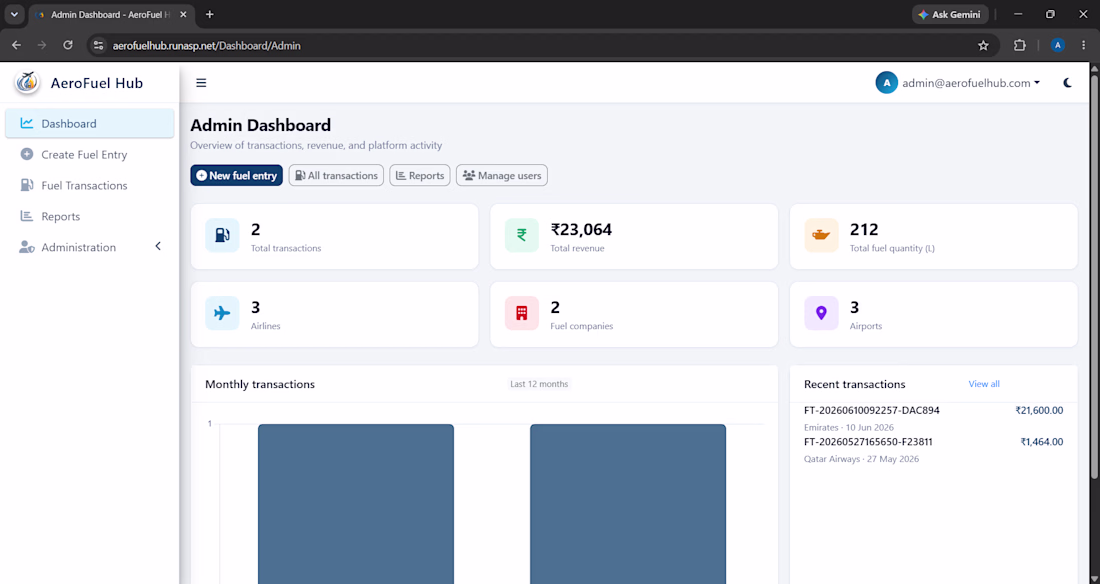This screenshot has width=1100, height=584.
Task: Click the airplane Airlines icon
Action: tap(222, 313)
